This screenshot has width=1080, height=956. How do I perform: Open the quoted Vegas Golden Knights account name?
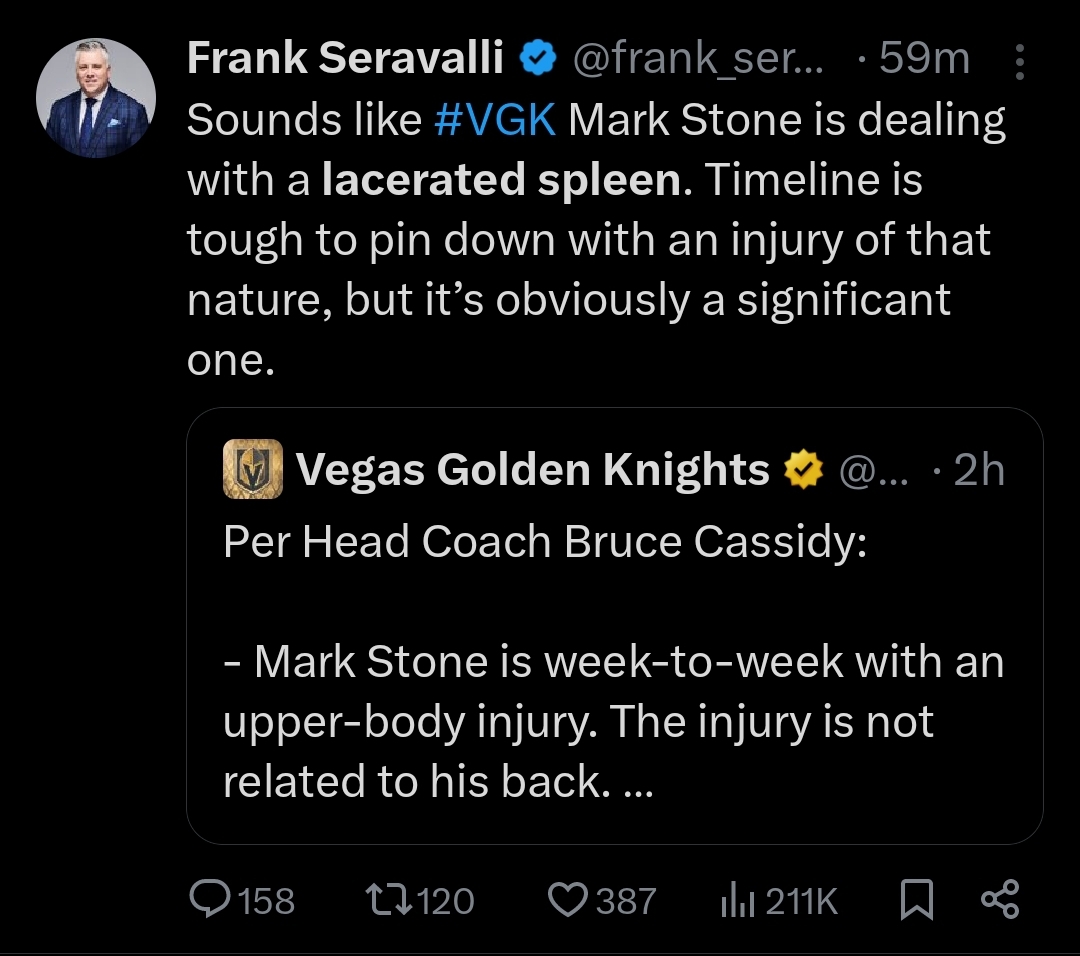[x=532, y=470]
